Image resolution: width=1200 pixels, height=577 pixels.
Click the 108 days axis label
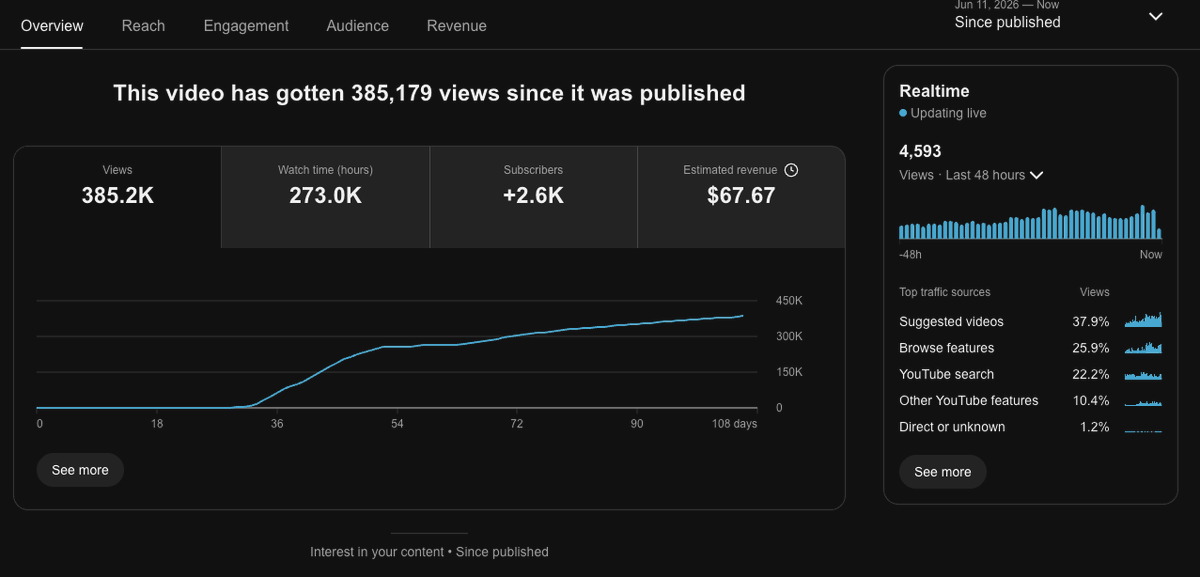(x=734, y=424)
